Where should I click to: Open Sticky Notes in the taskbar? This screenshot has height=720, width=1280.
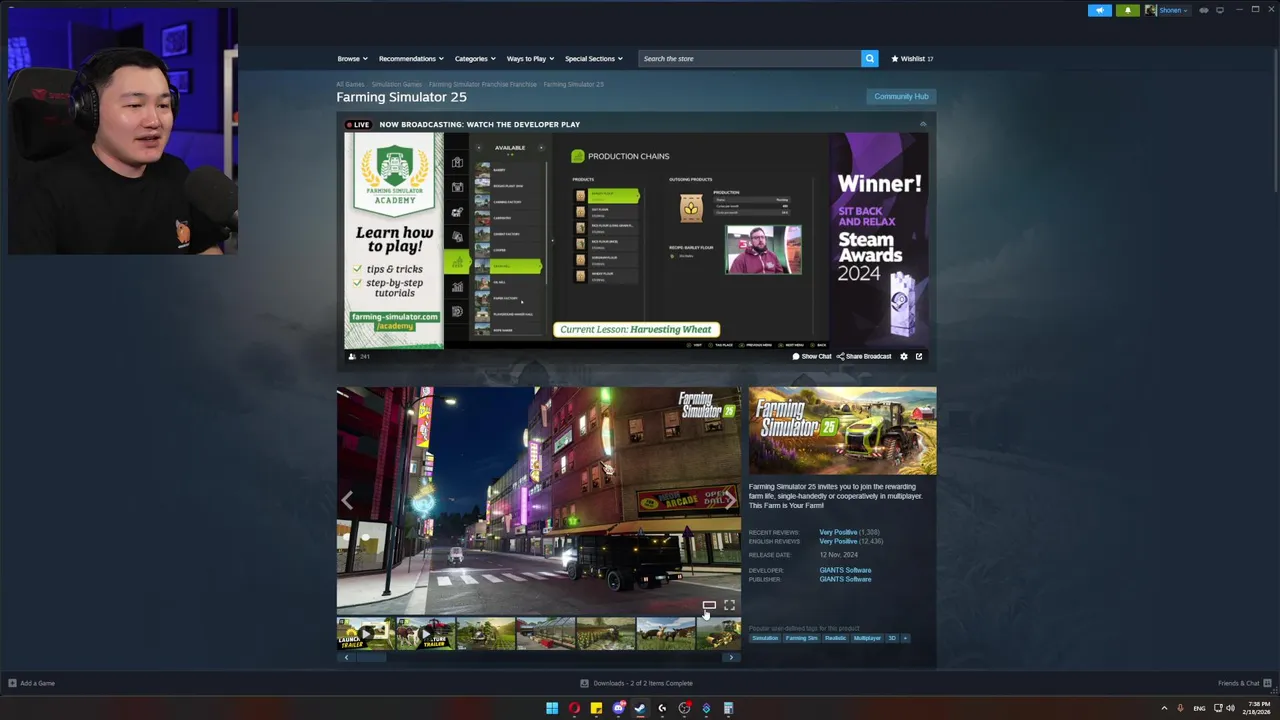596,708
